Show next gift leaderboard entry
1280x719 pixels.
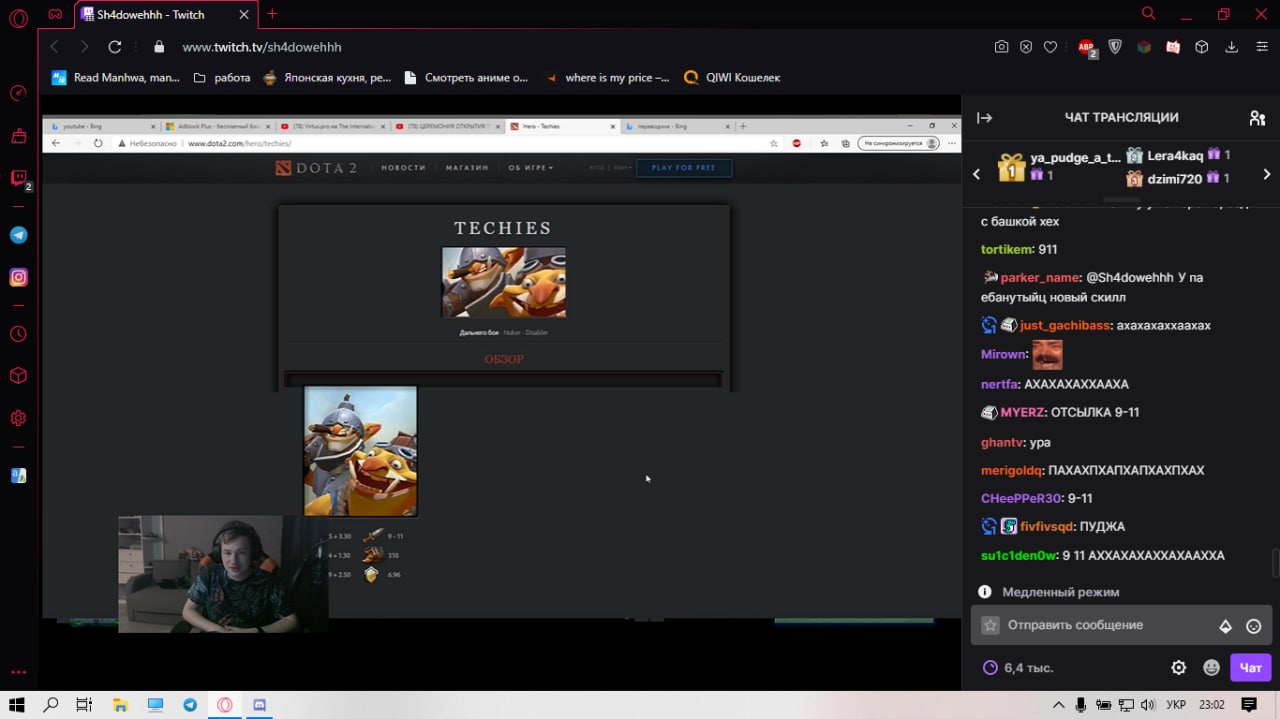(1266, 174)
